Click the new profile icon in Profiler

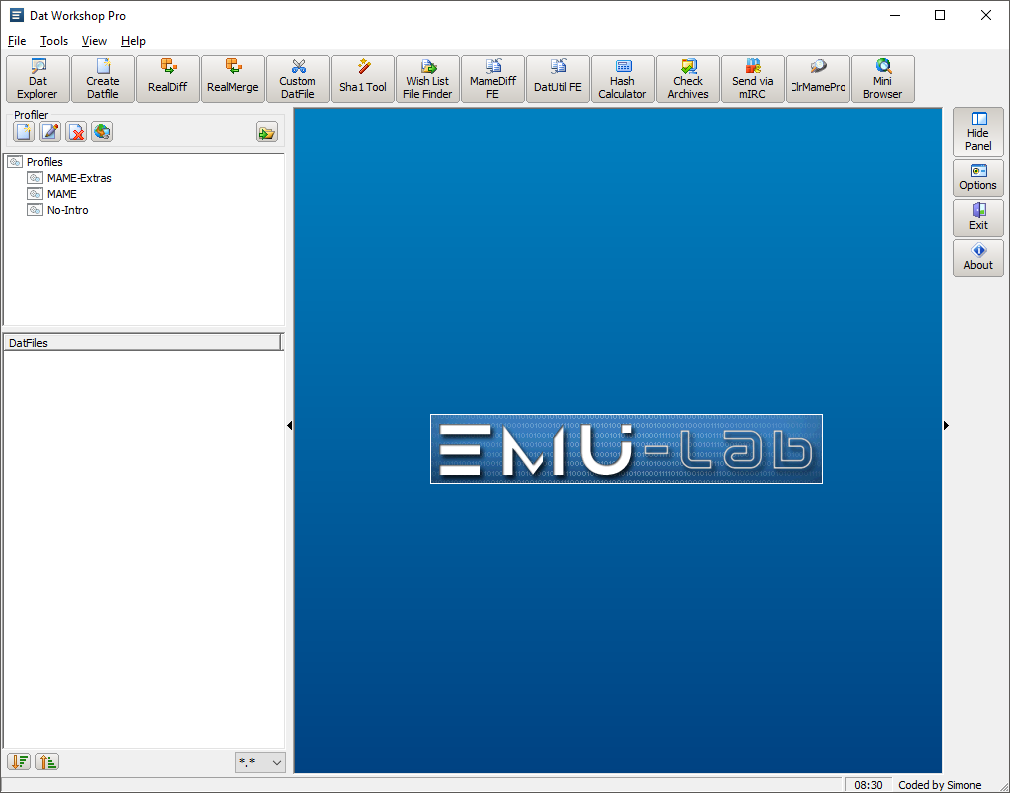click(x=24, y=131)
